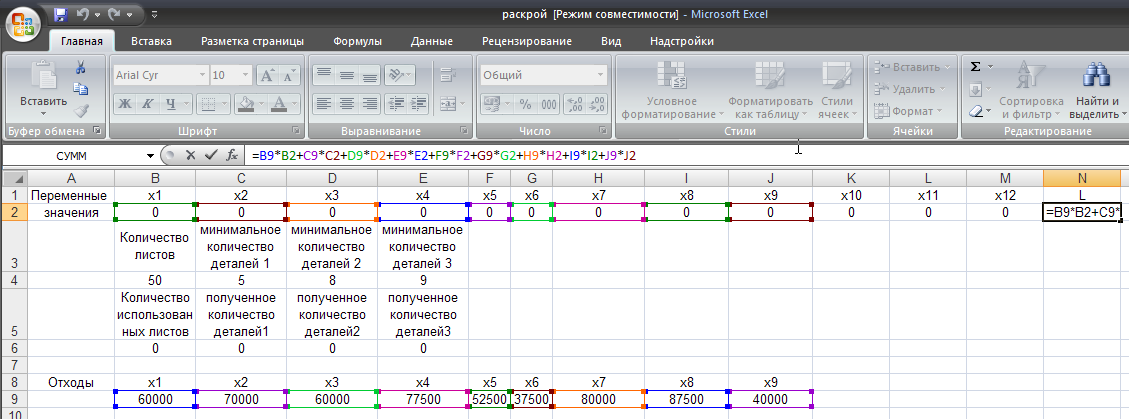The height and width of the screenshot is (419, 1129).
Task: Open Шрифт group dialog launcher
Action: [296, 132]
